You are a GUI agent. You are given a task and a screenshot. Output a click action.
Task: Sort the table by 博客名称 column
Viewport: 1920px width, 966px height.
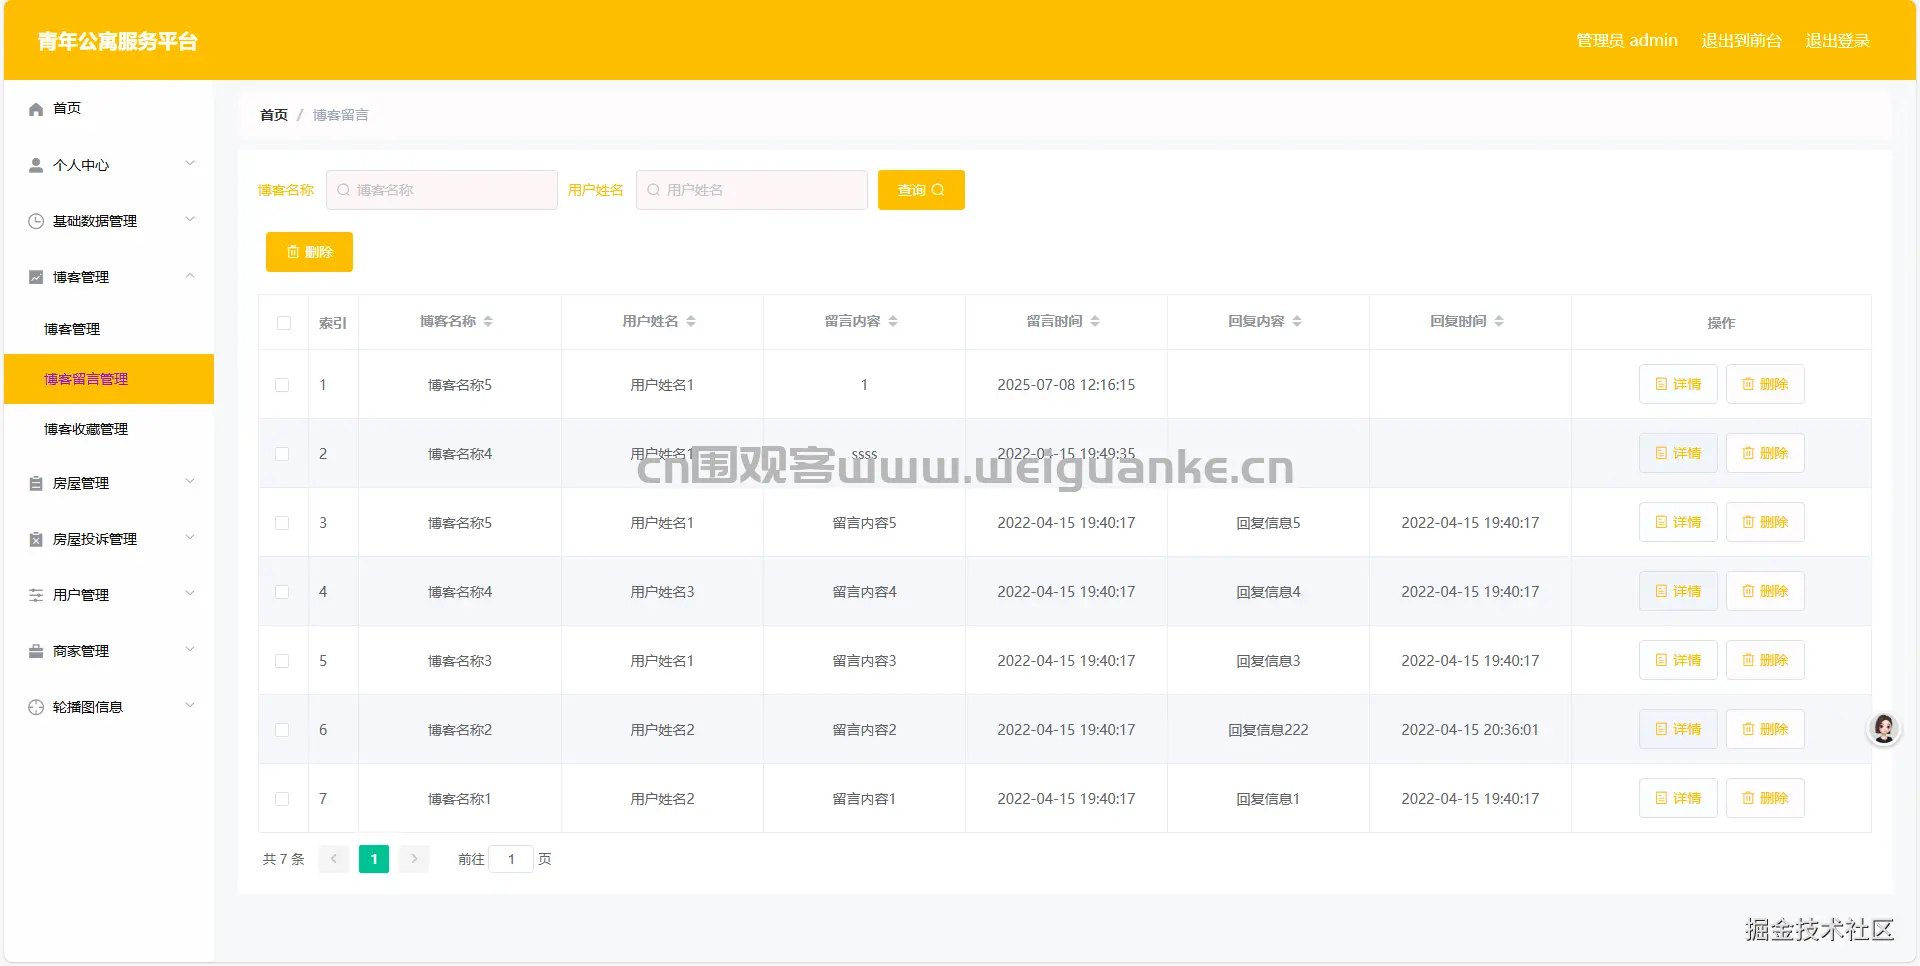(488, 321)
